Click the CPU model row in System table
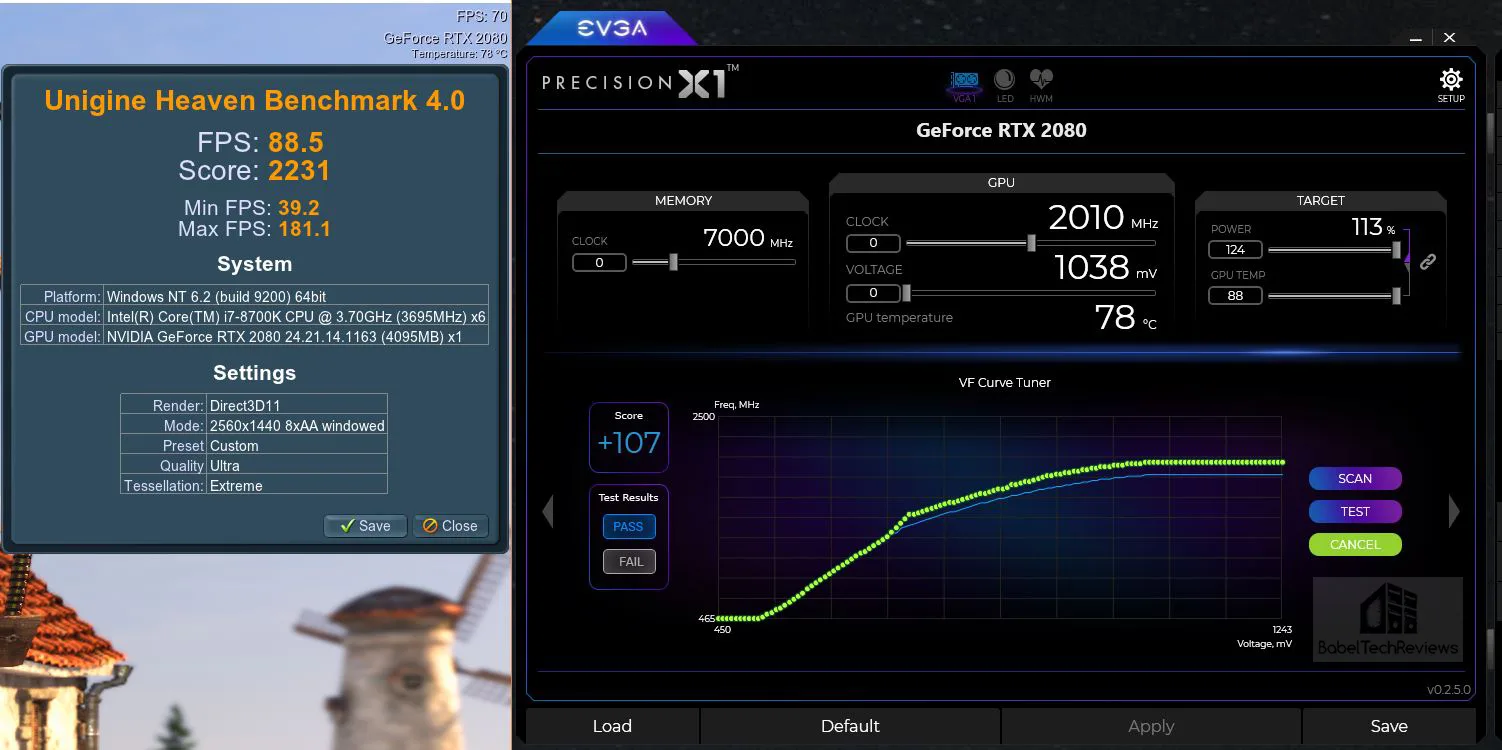Viewport: 1502px width, 750px height. click(x=254, y=316)
